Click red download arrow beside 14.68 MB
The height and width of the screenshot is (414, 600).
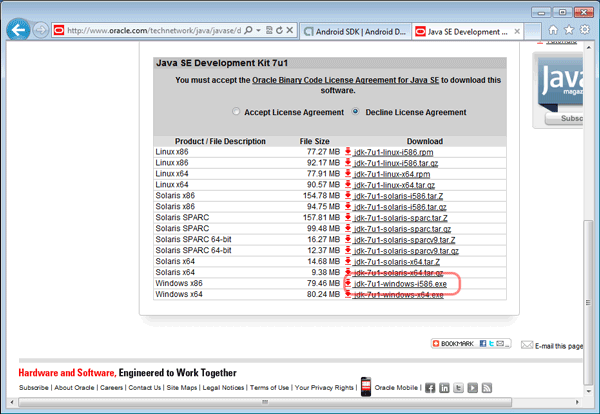click(x=348, y=261)
